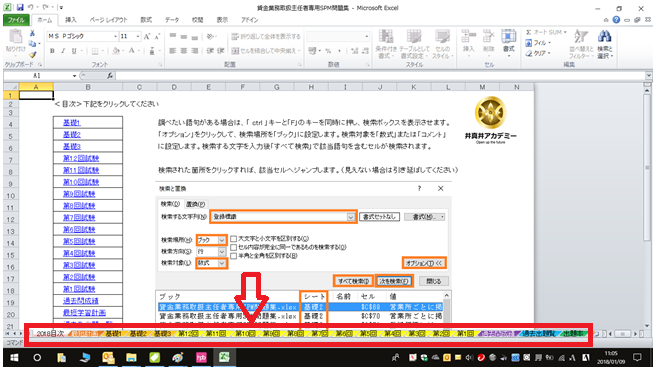653x369 pixels.
Task: Expand the MS P Gothic font name dropdown
Action: coord(115,36)
